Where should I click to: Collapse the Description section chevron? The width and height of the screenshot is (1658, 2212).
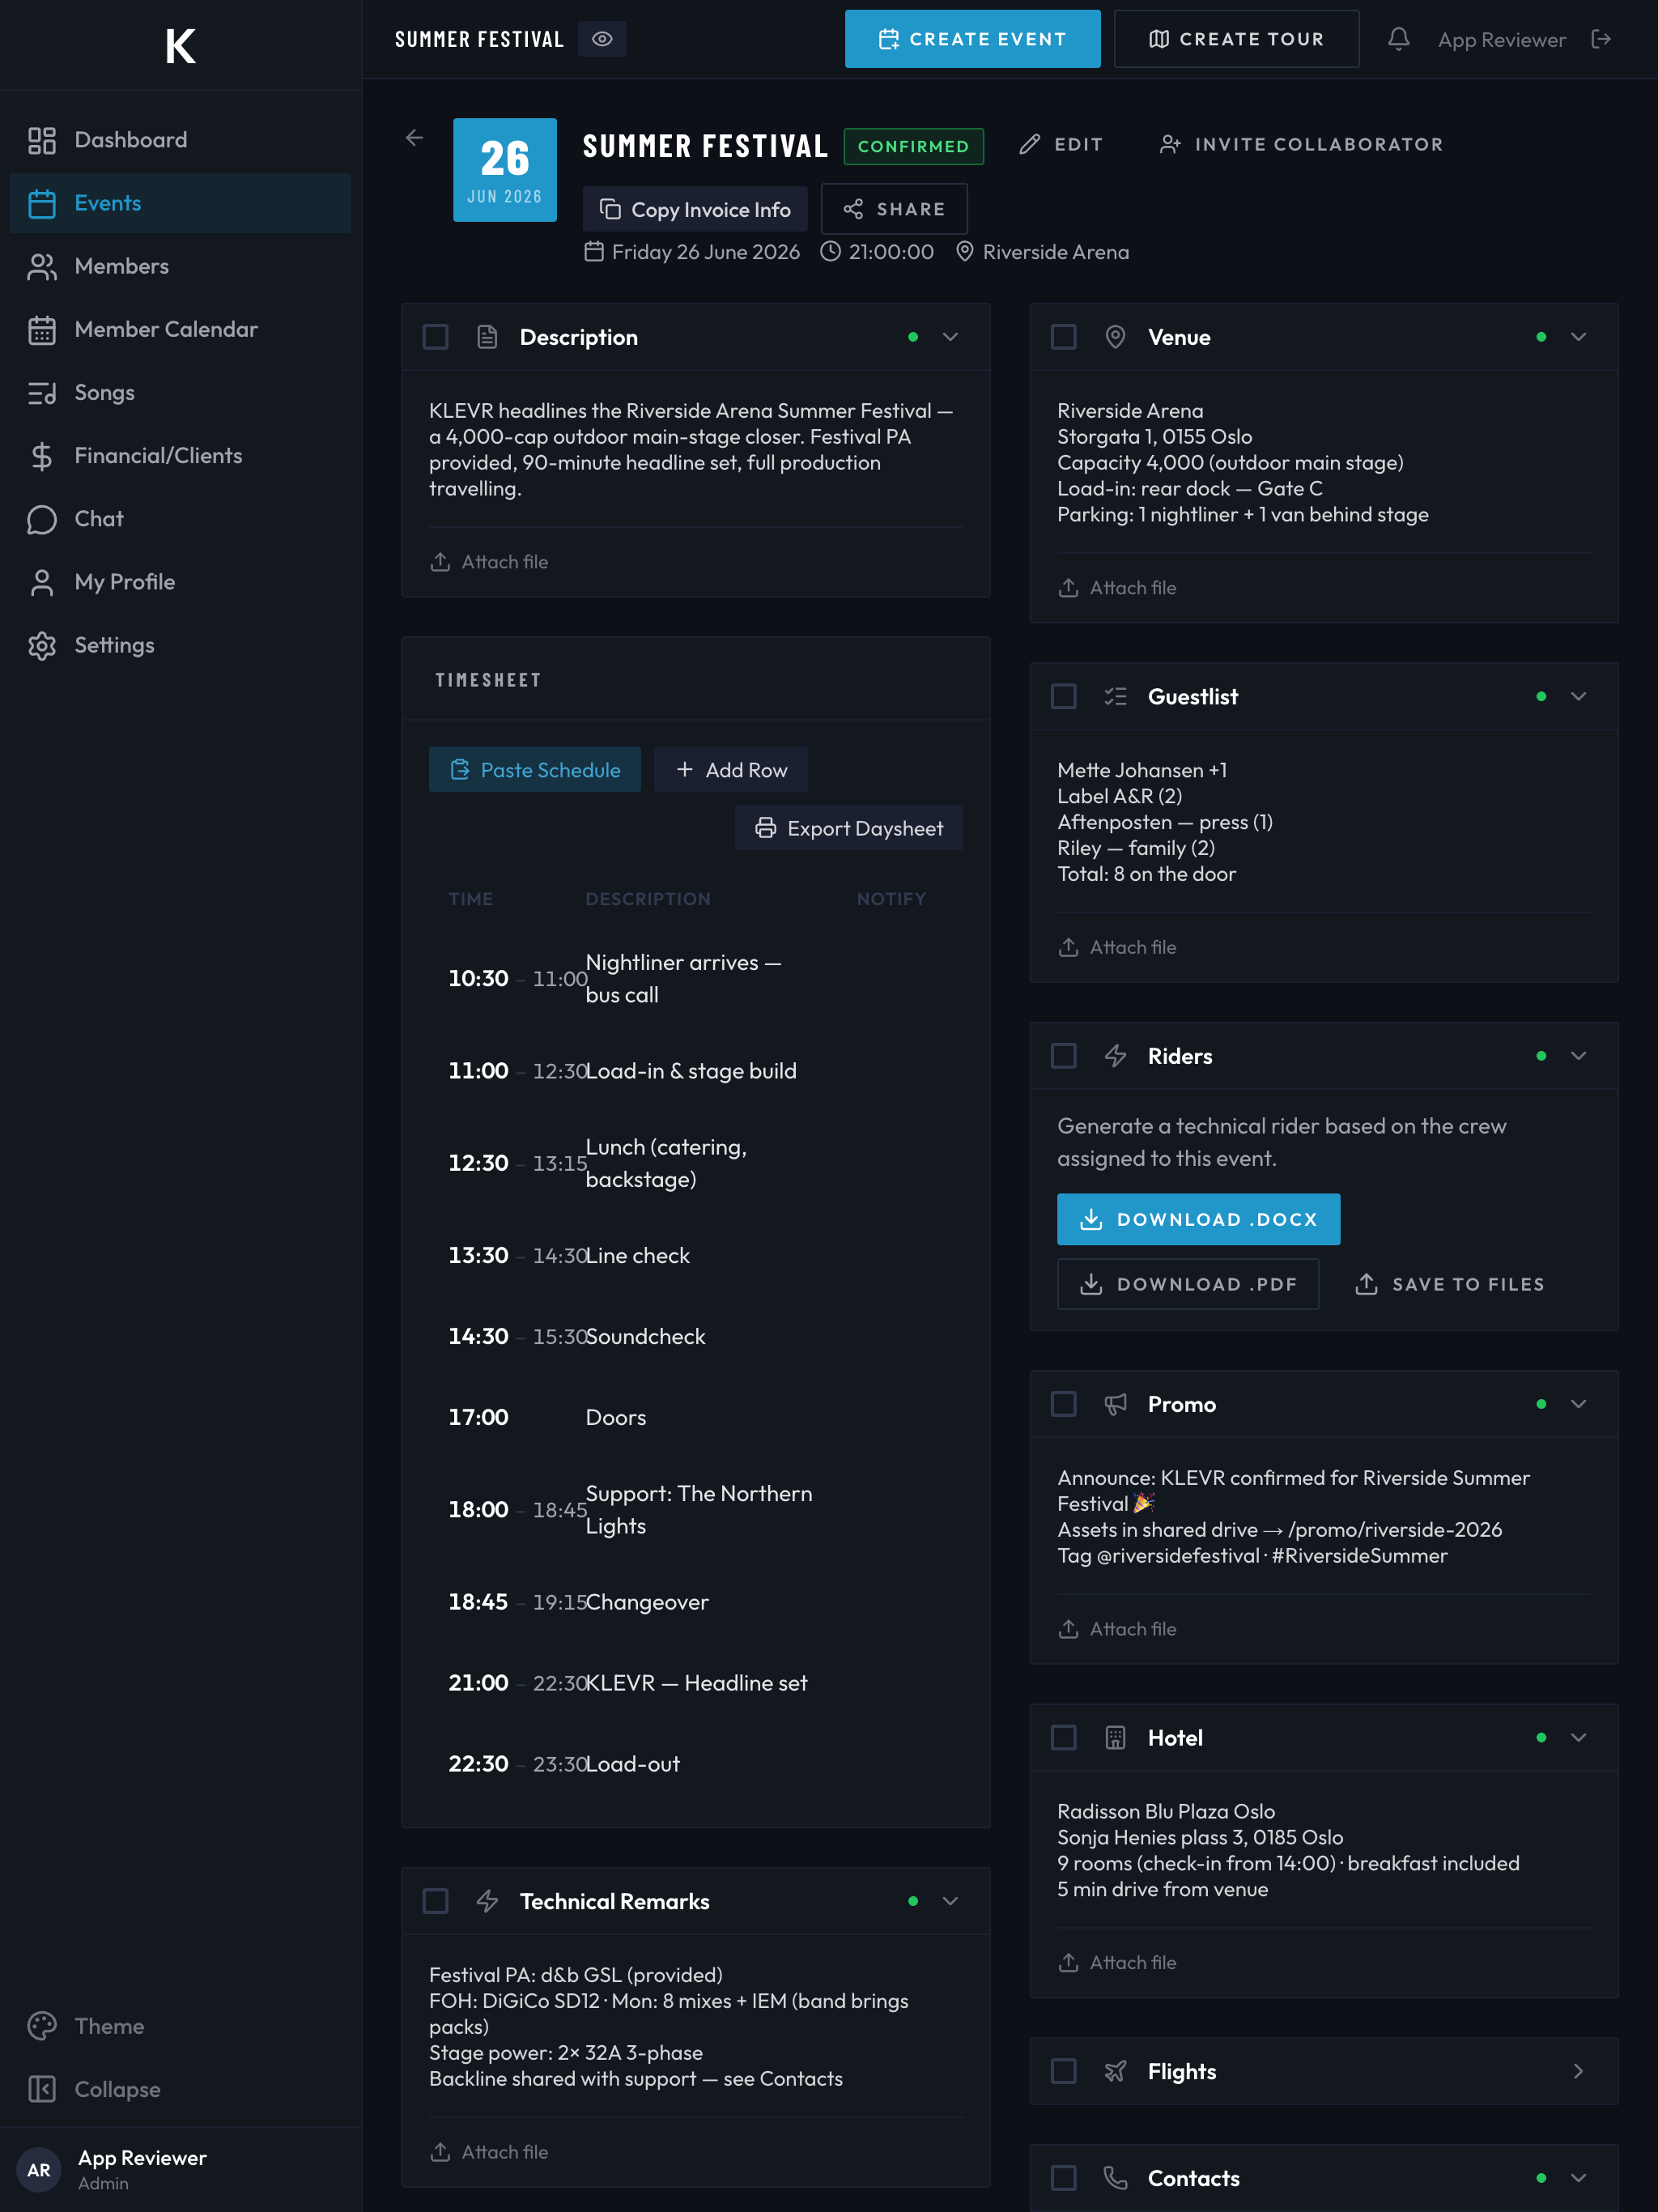tap(950, 337)
